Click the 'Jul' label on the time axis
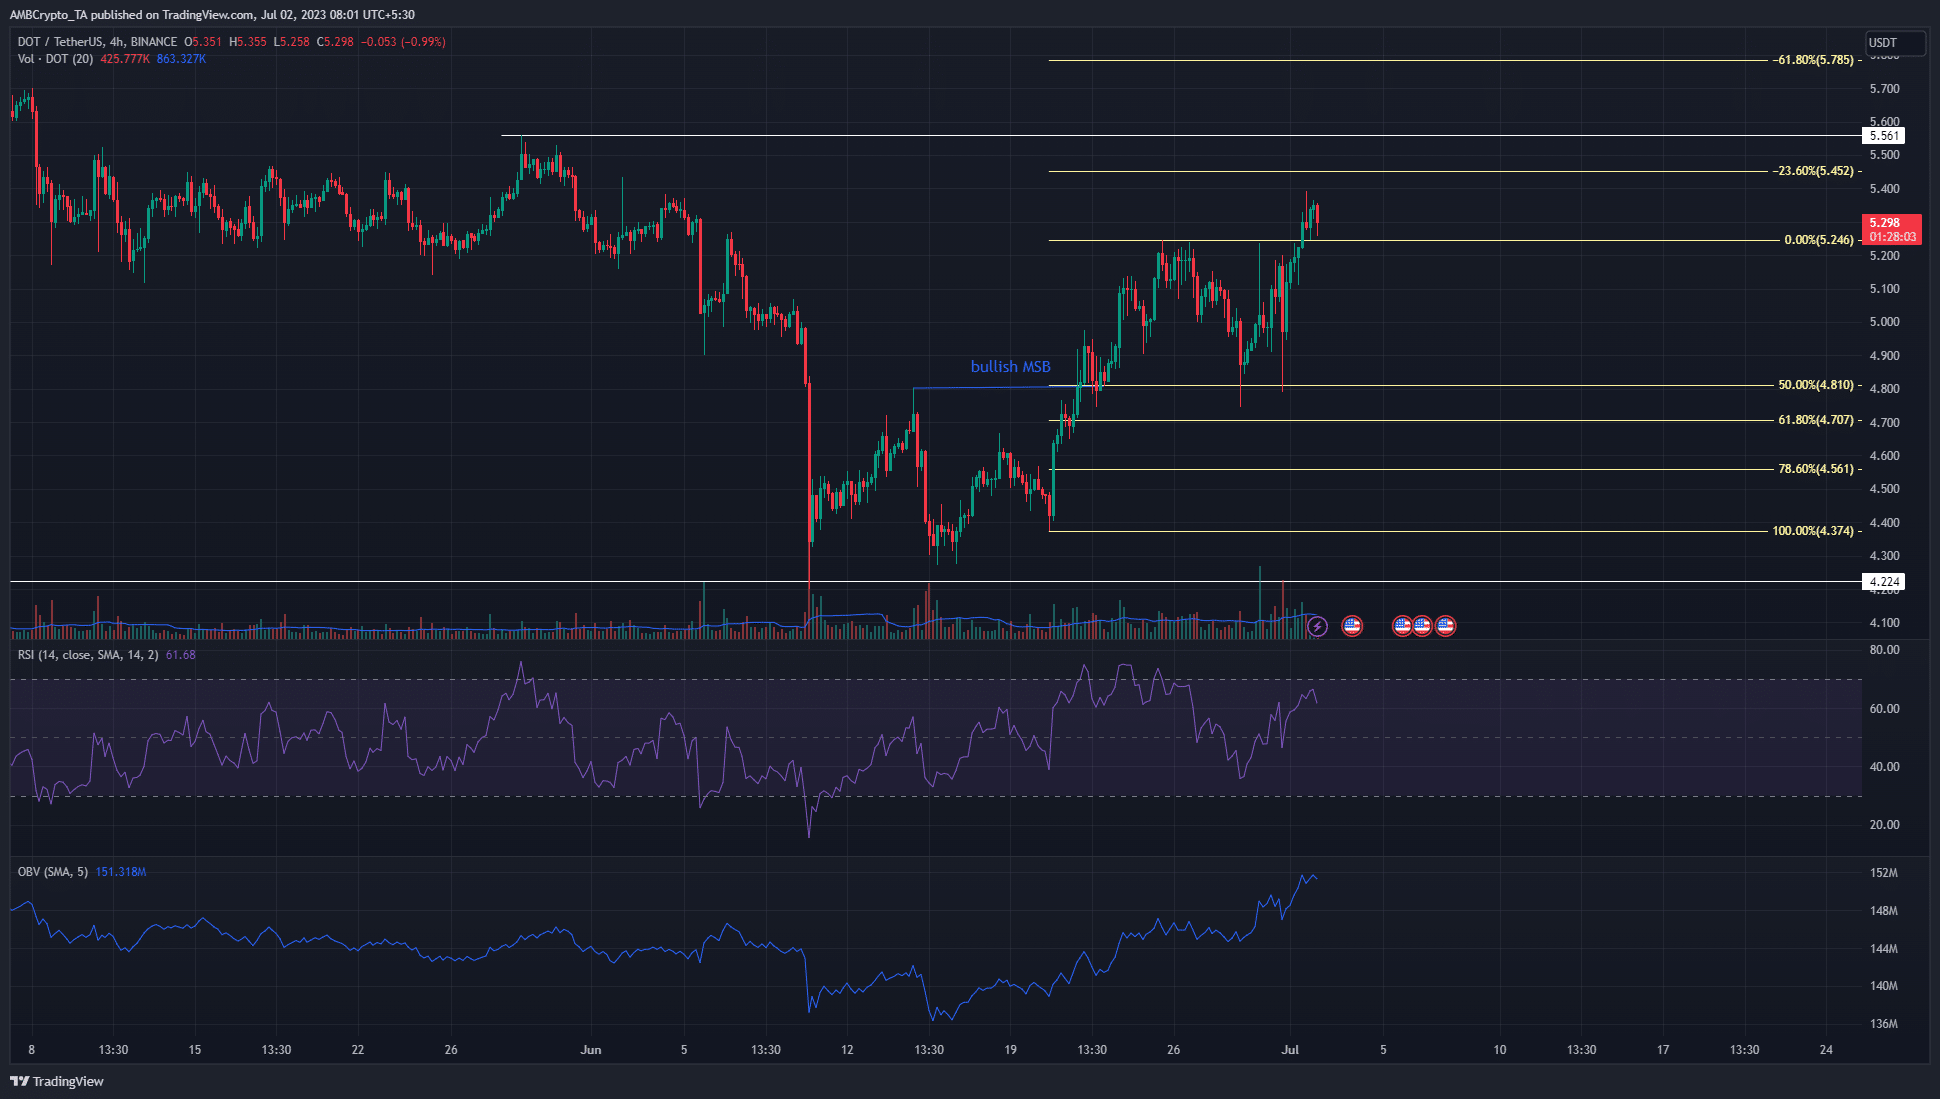This screenshot has height=1099, width=1940. [1290, 1050]
